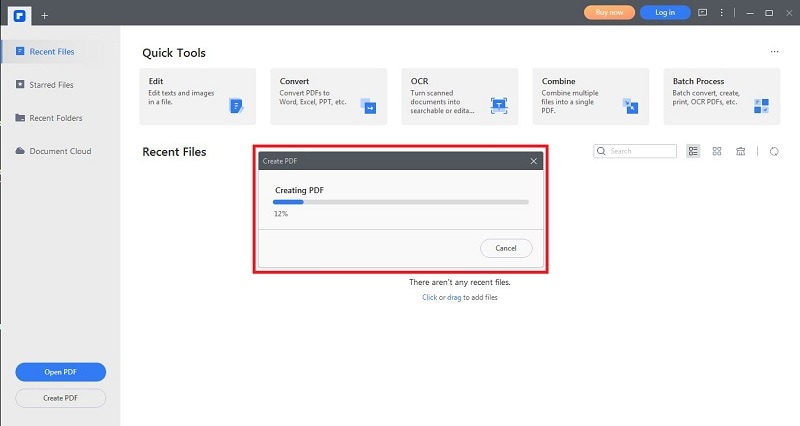Go to Starred Files
800x426 pixels.
(51, 85)
